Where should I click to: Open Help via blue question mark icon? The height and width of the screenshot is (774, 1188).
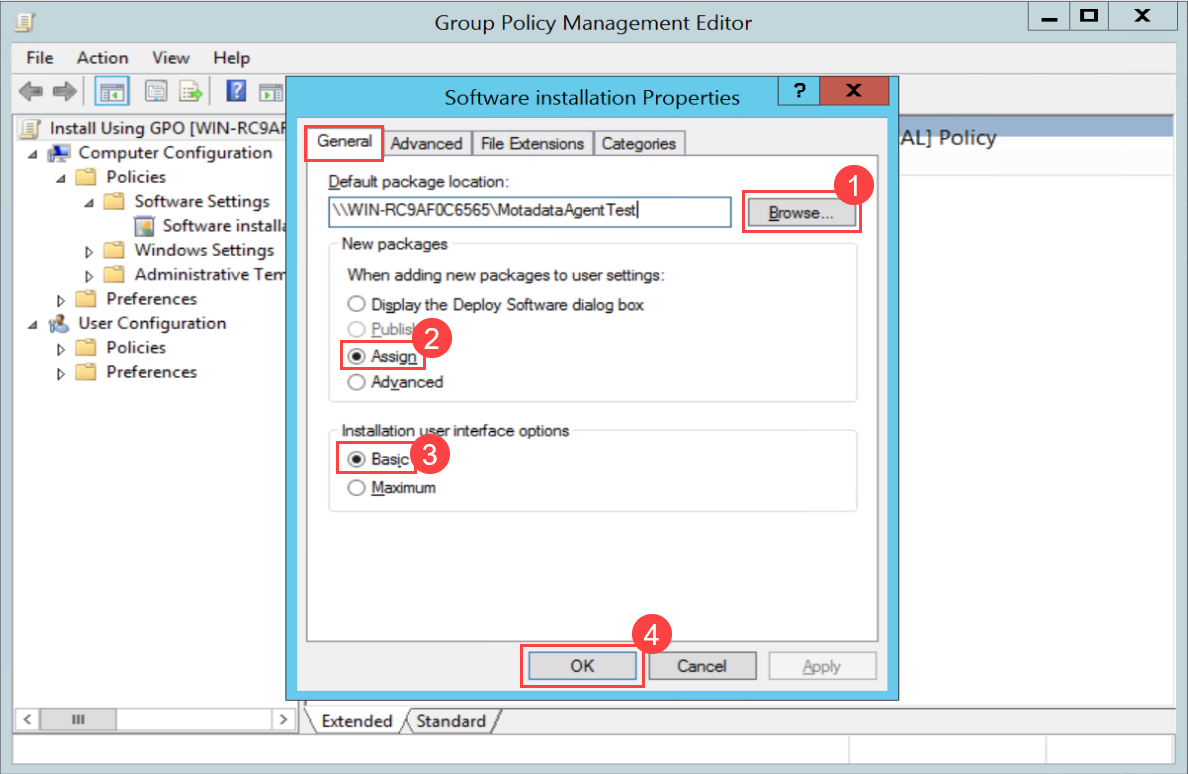pyautogui.click(x=237, y=92)
